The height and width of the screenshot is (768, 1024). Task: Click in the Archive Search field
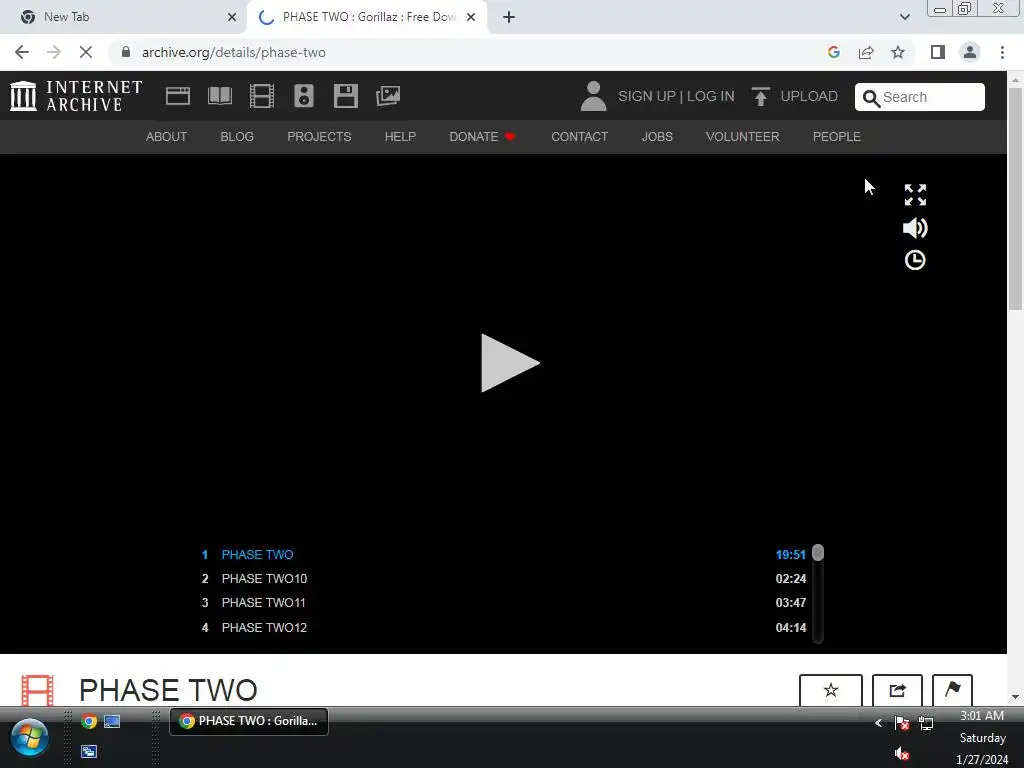(920, 97)
